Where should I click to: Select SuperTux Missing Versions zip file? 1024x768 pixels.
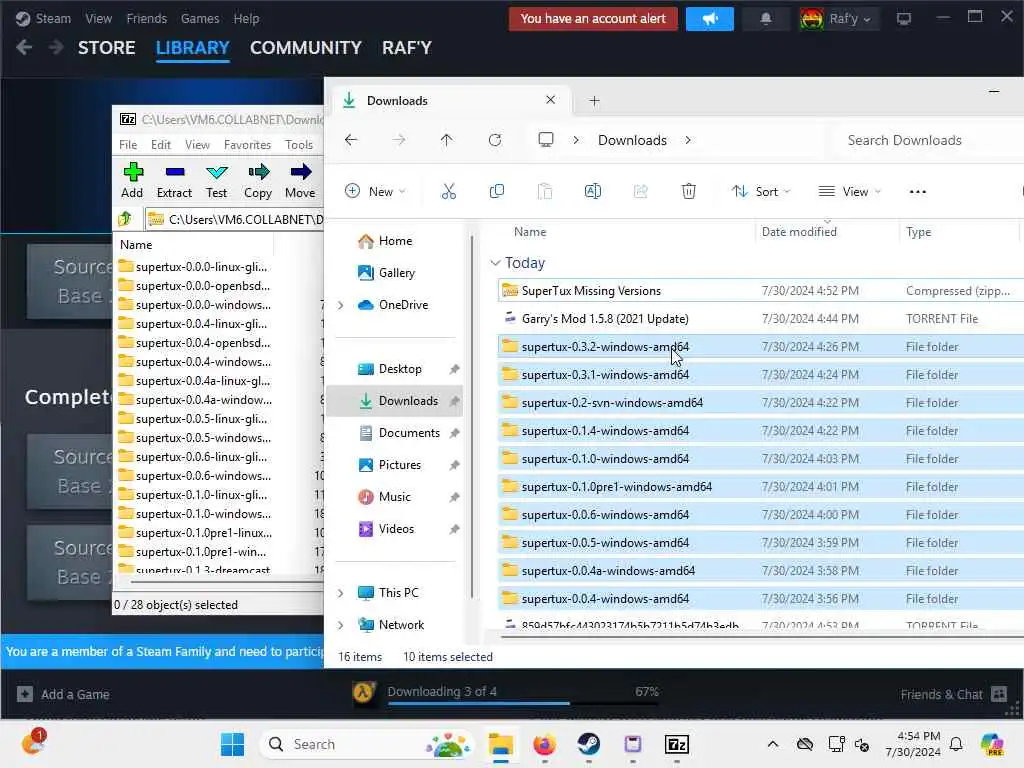[x=760, y=291]
